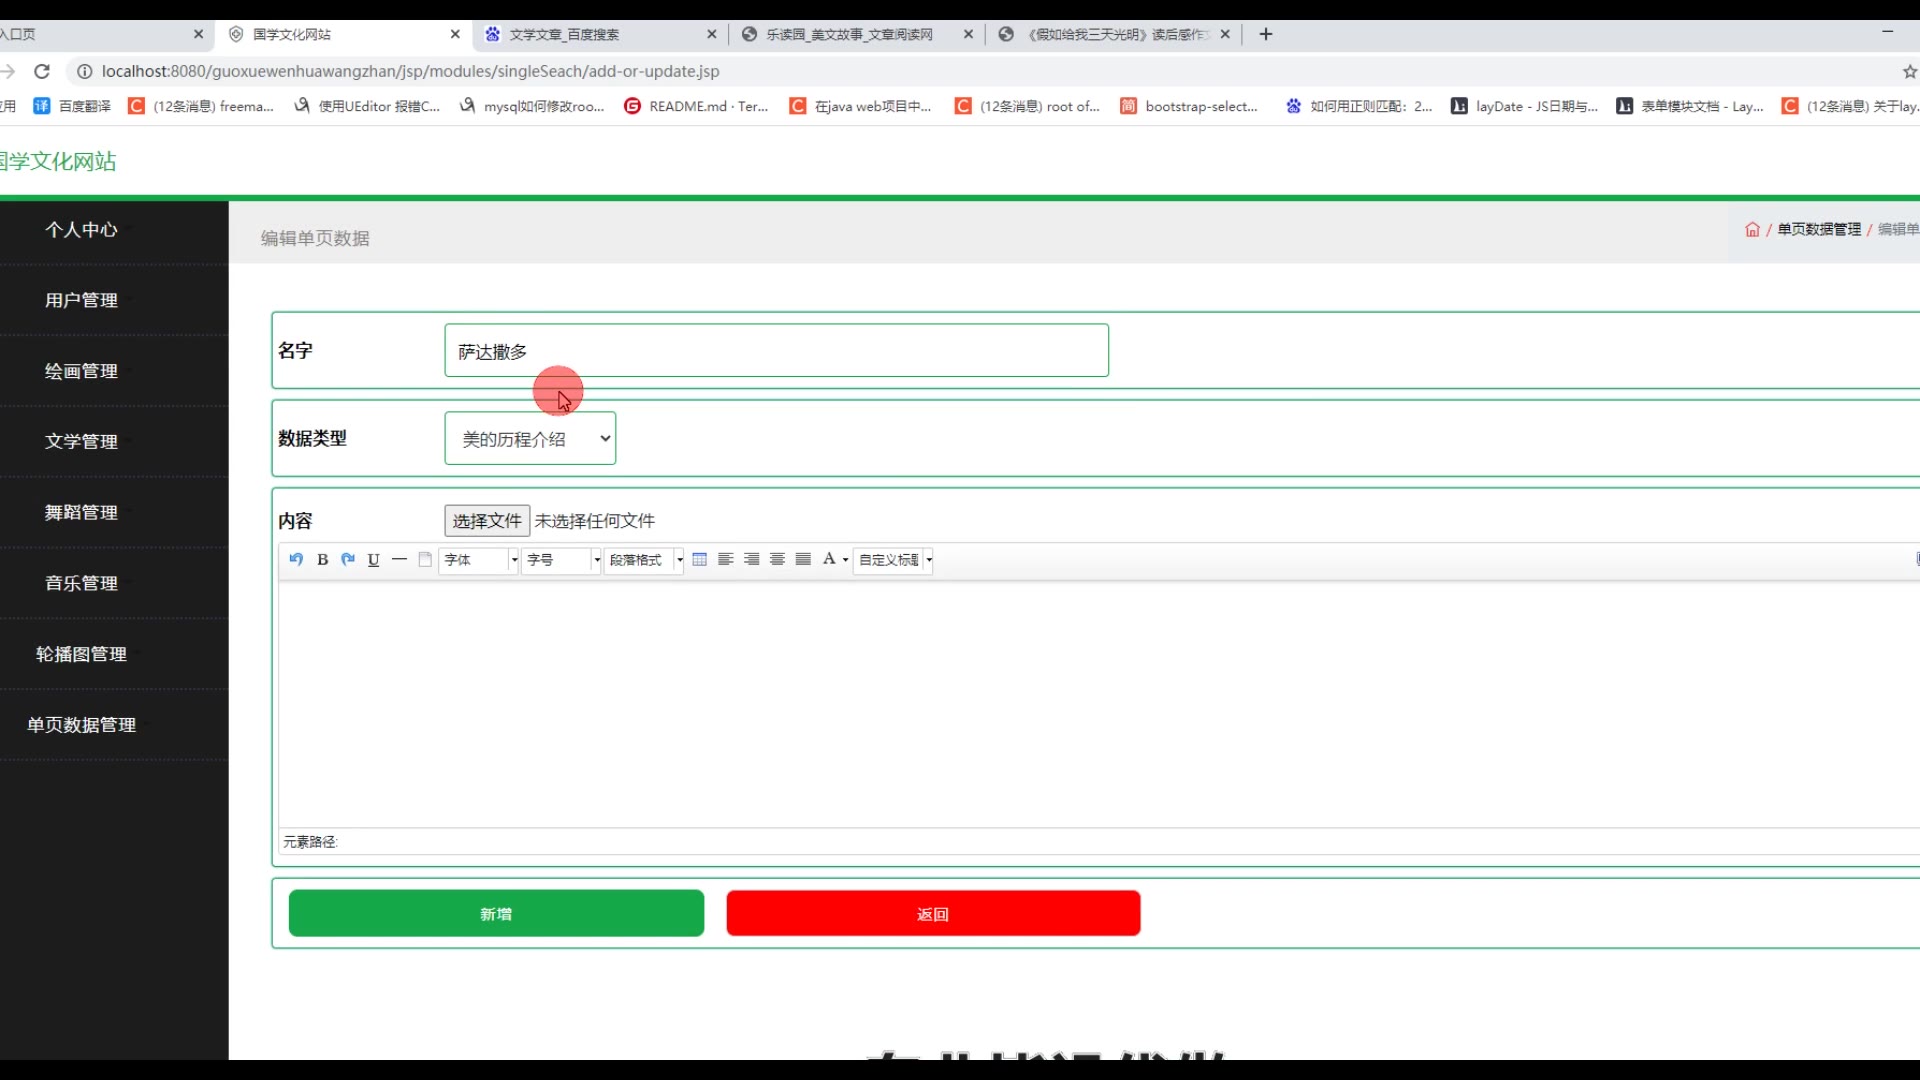The image size is (1920, 1080).
Task: Toggle bold formatting in the editor
Action: pos(322,559)
